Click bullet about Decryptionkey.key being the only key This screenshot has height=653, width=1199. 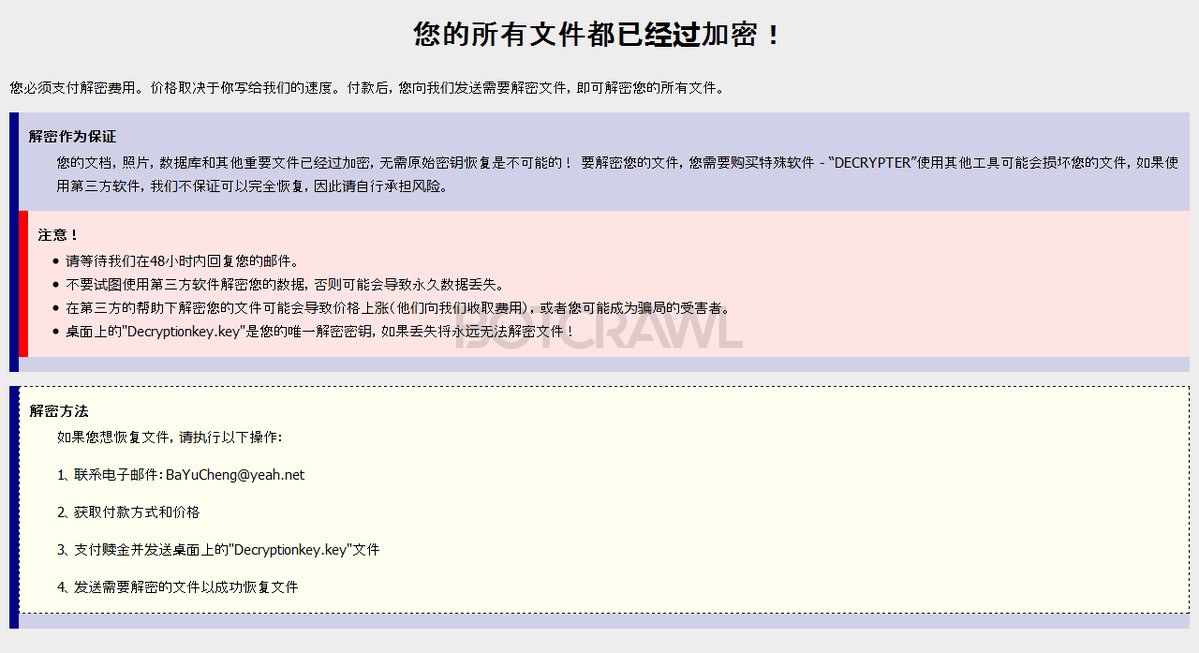point(320,332)
